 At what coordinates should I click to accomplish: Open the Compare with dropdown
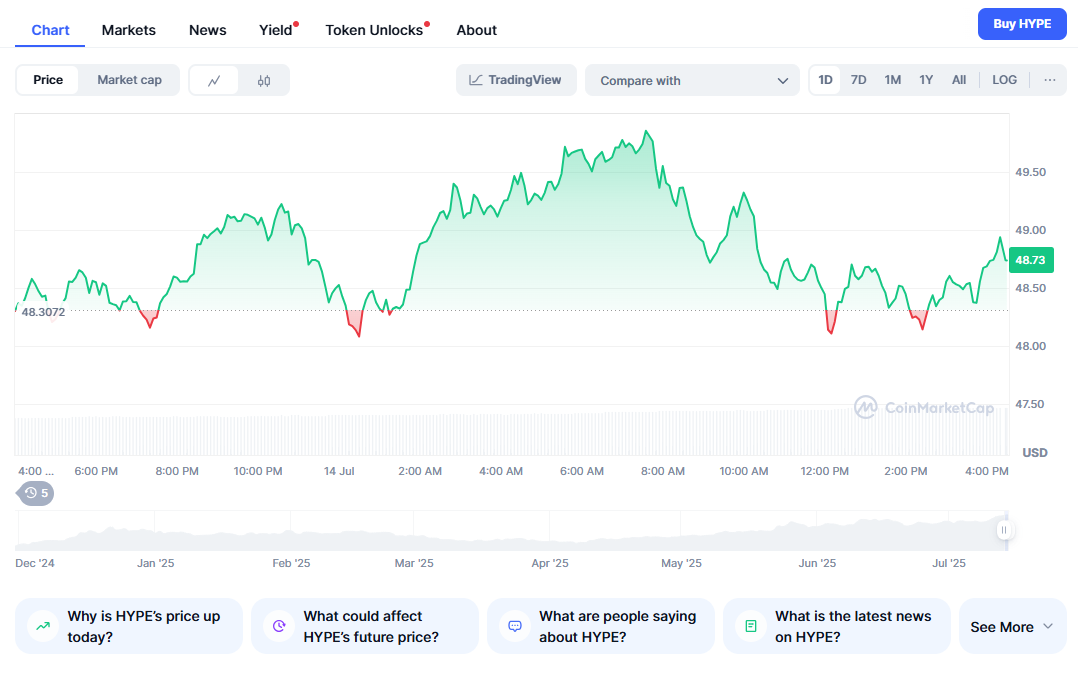point(692,80)
